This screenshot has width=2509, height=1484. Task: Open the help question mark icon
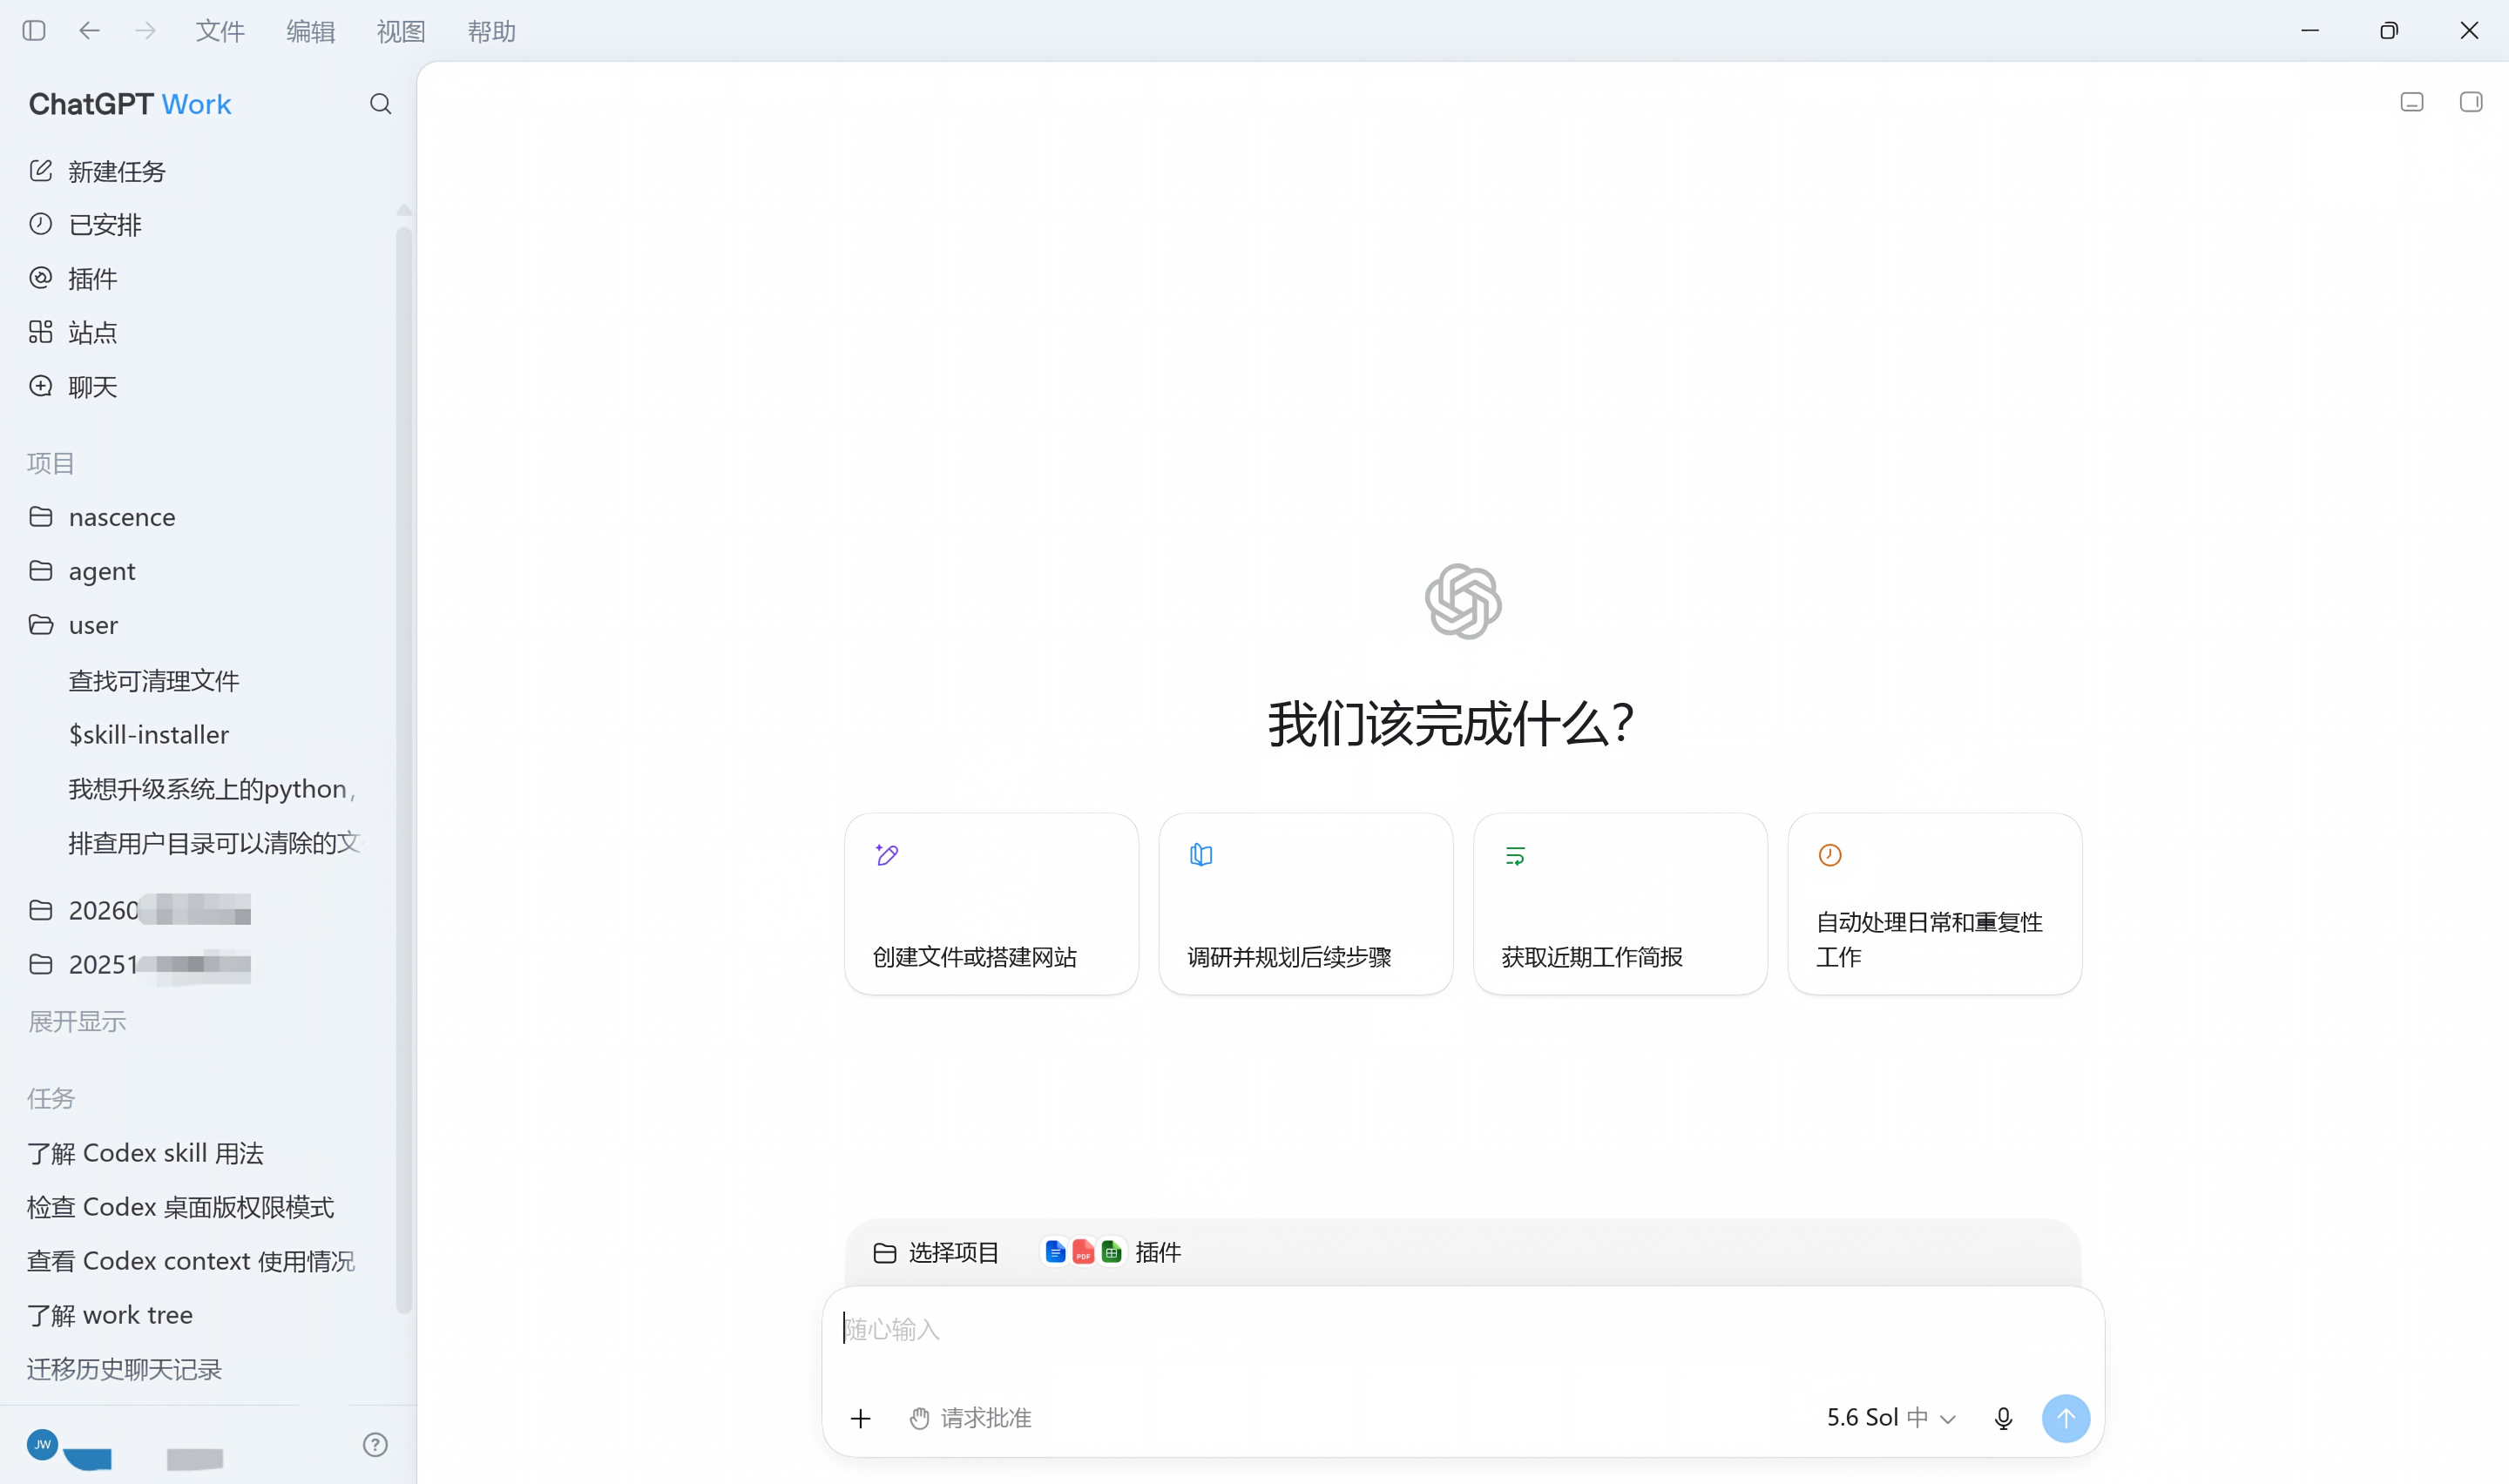click(x=375, y=1444)
